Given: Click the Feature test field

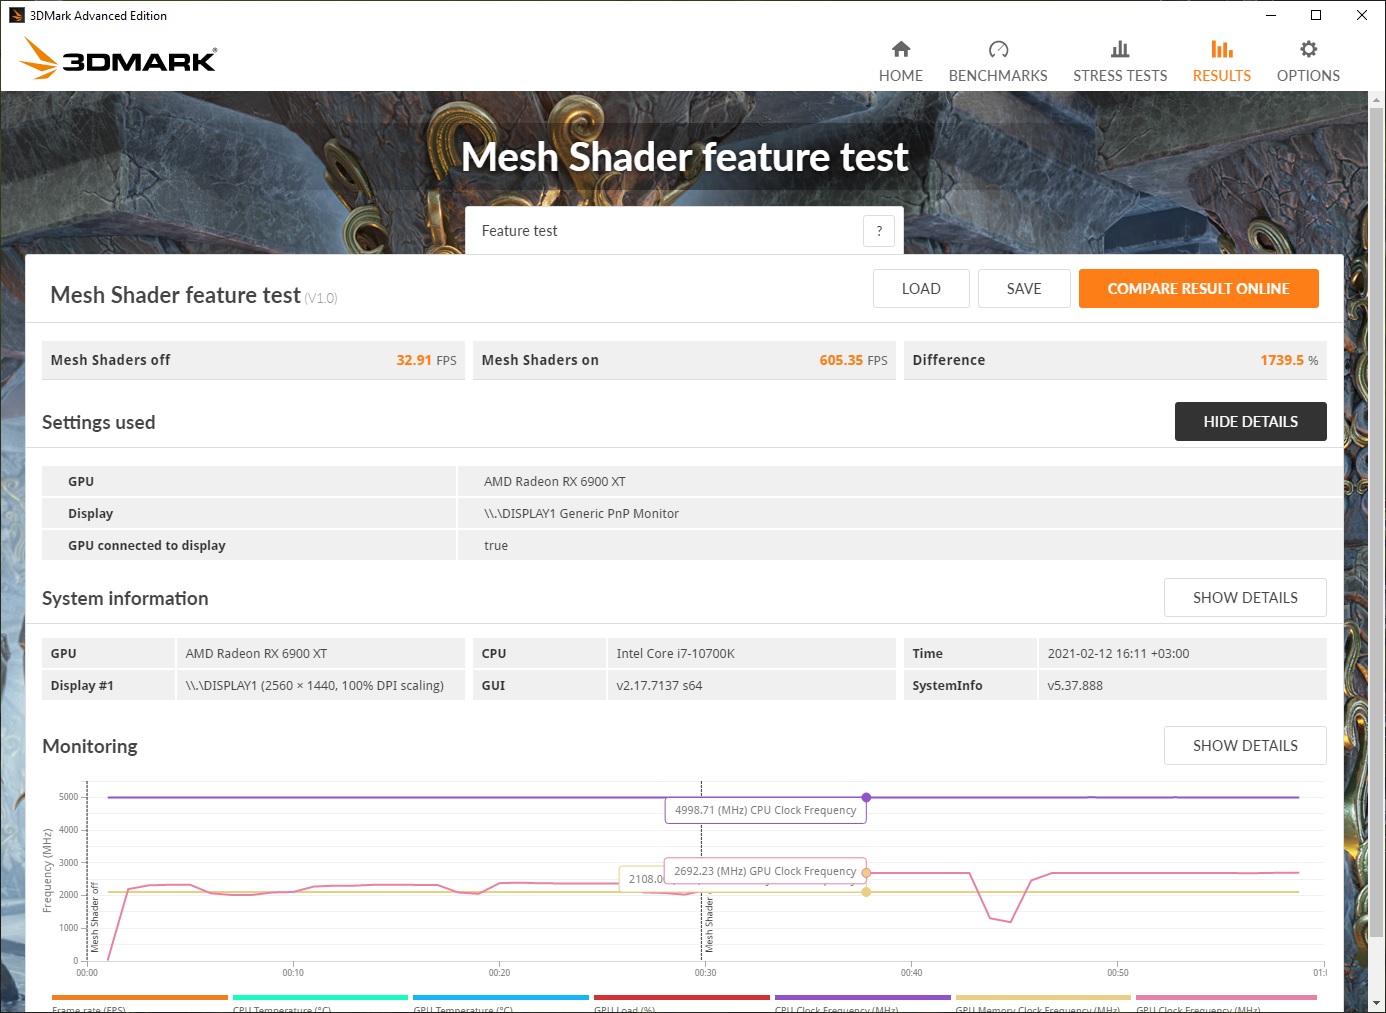Looking at the screenshot, I should [684, 231].
